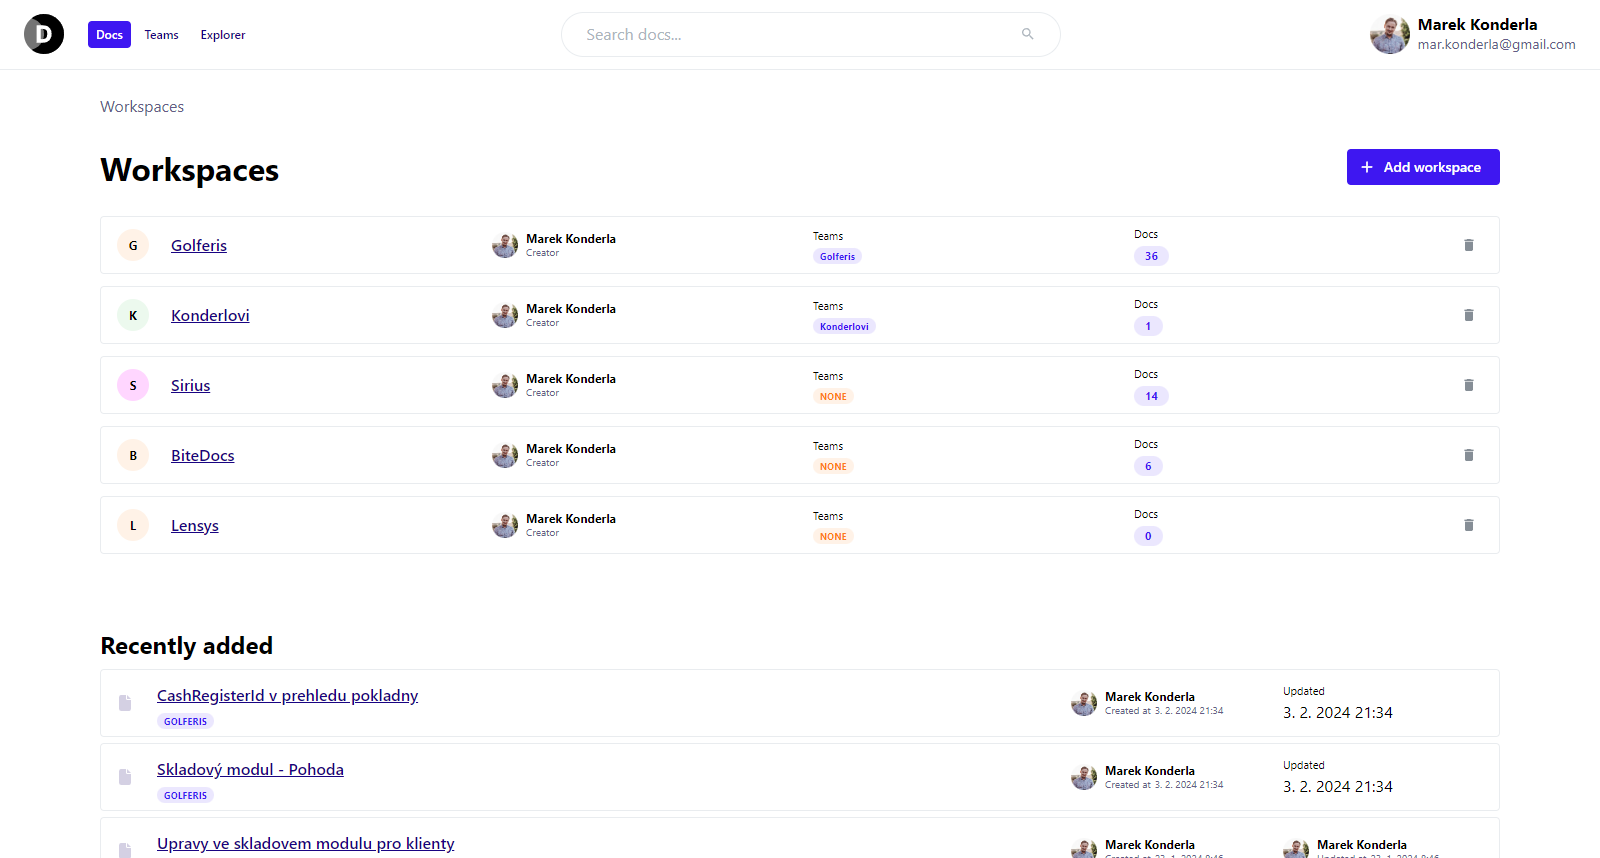This screenshot has height=858, width=1600.
Task: Remove Sirius workspace using trash icon
Action: pyautogui.click(x=1469, y=385)
